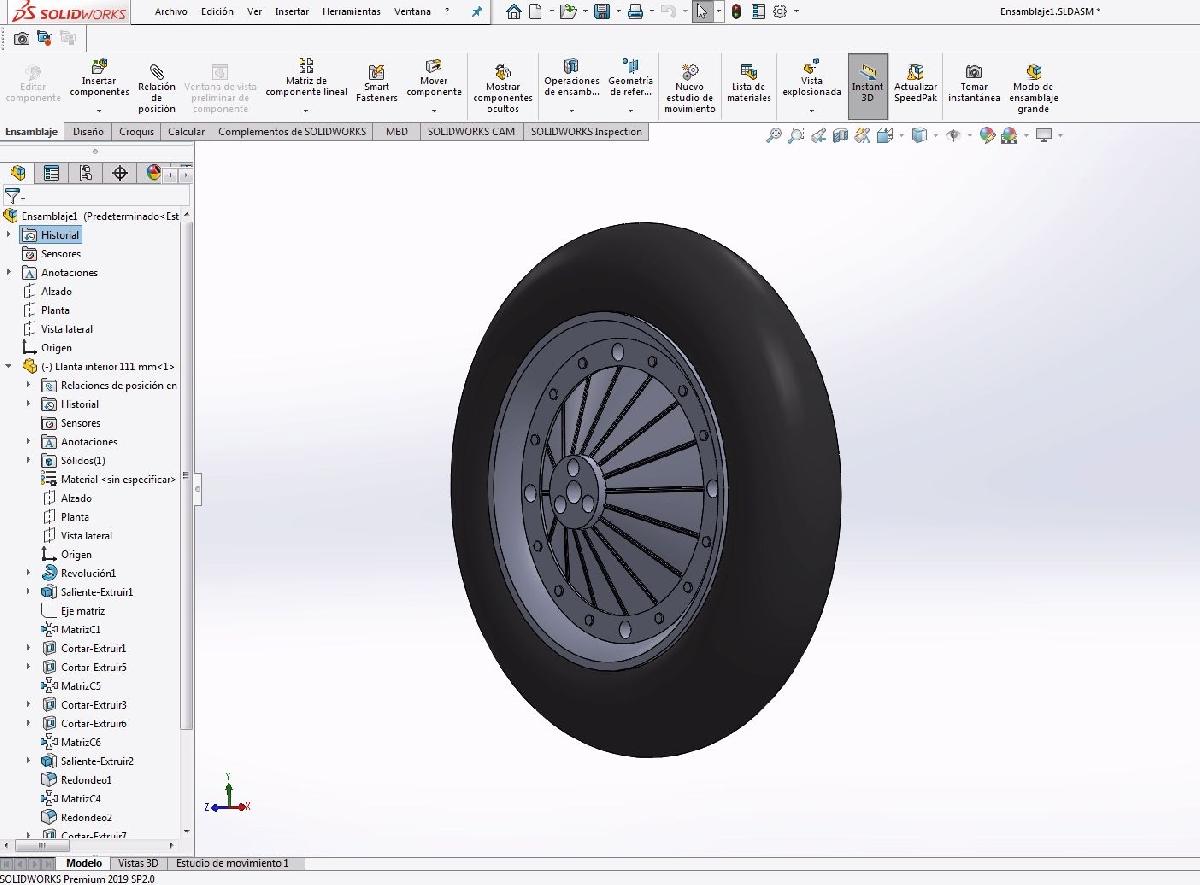
Task: Save the assembly with the floppy disk icon
Action: coord(602,12)
